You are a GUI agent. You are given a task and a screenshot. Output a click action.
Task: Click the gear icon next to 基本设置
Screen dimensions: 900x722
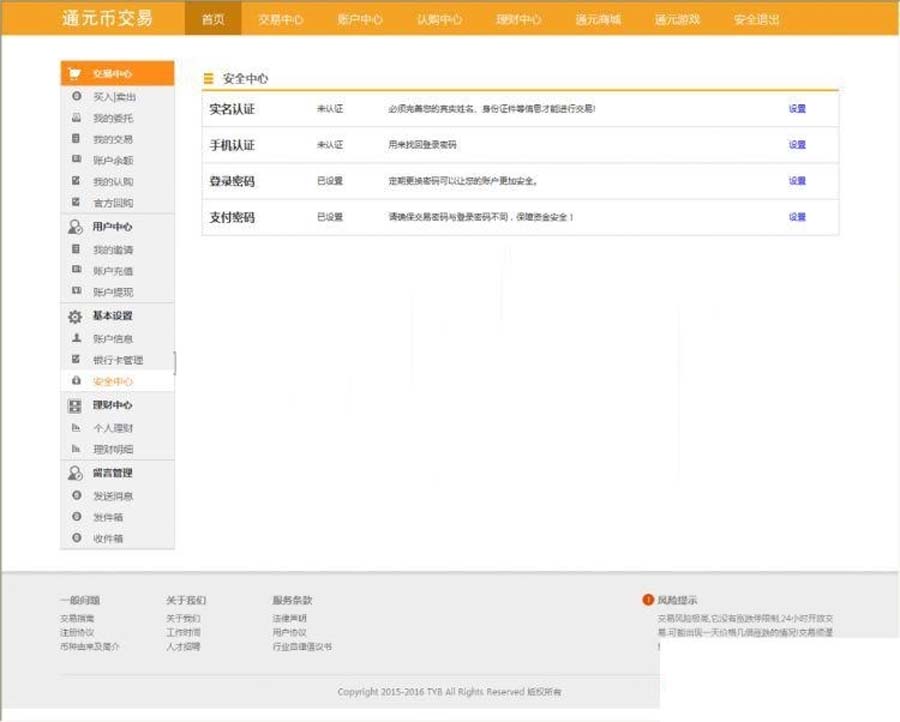75,316
